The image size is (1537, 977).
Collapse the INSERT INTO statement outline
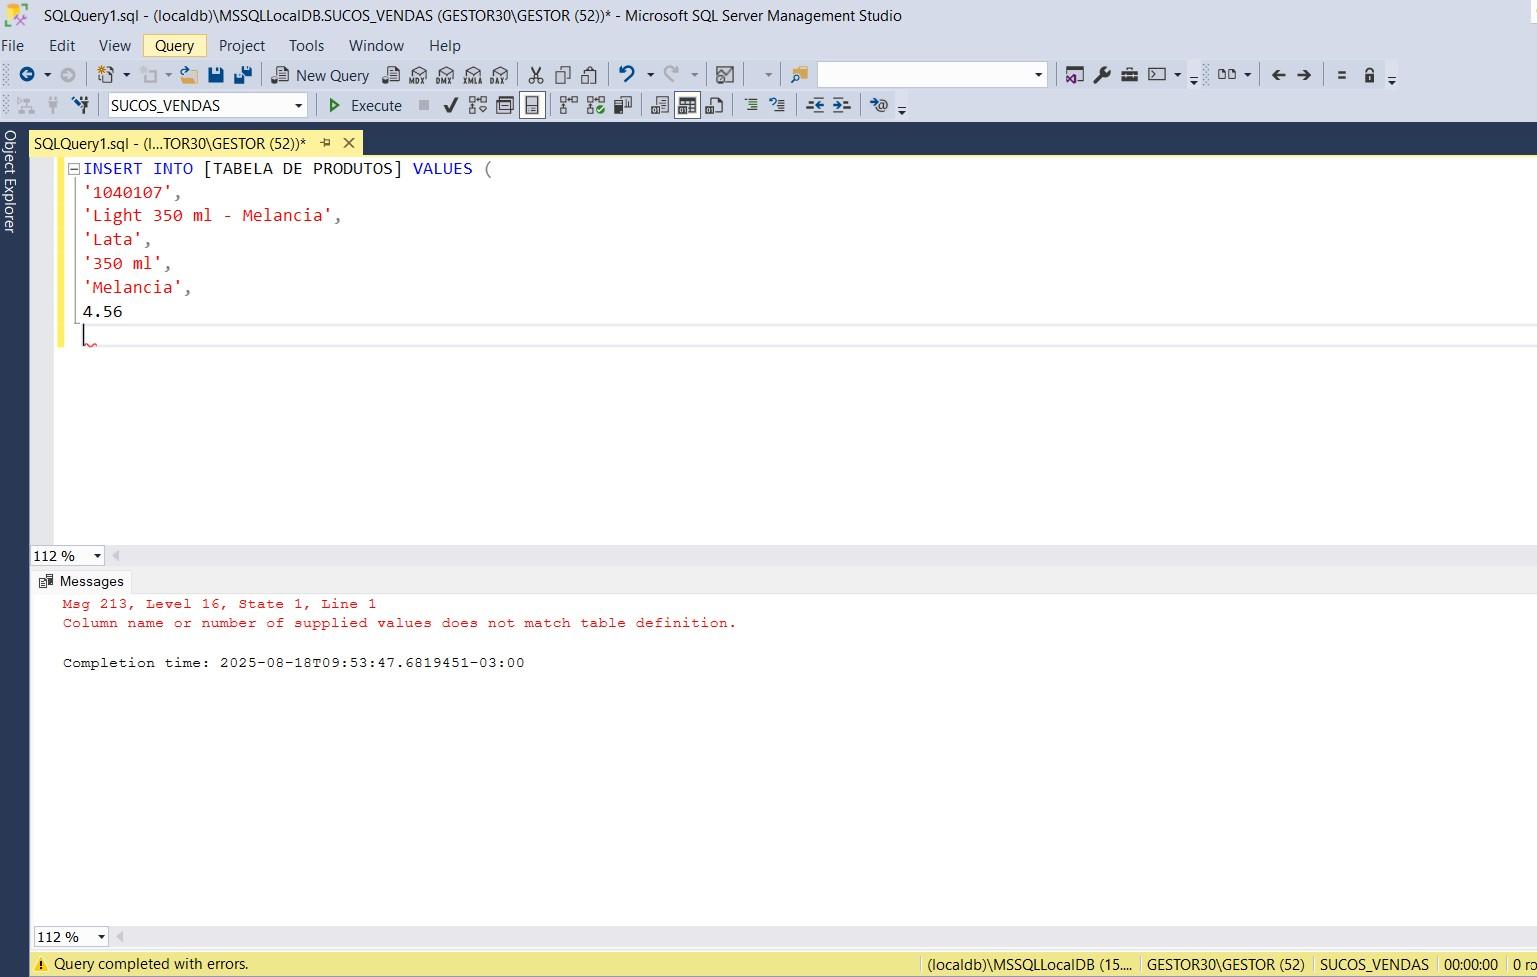tap(73, 170)
